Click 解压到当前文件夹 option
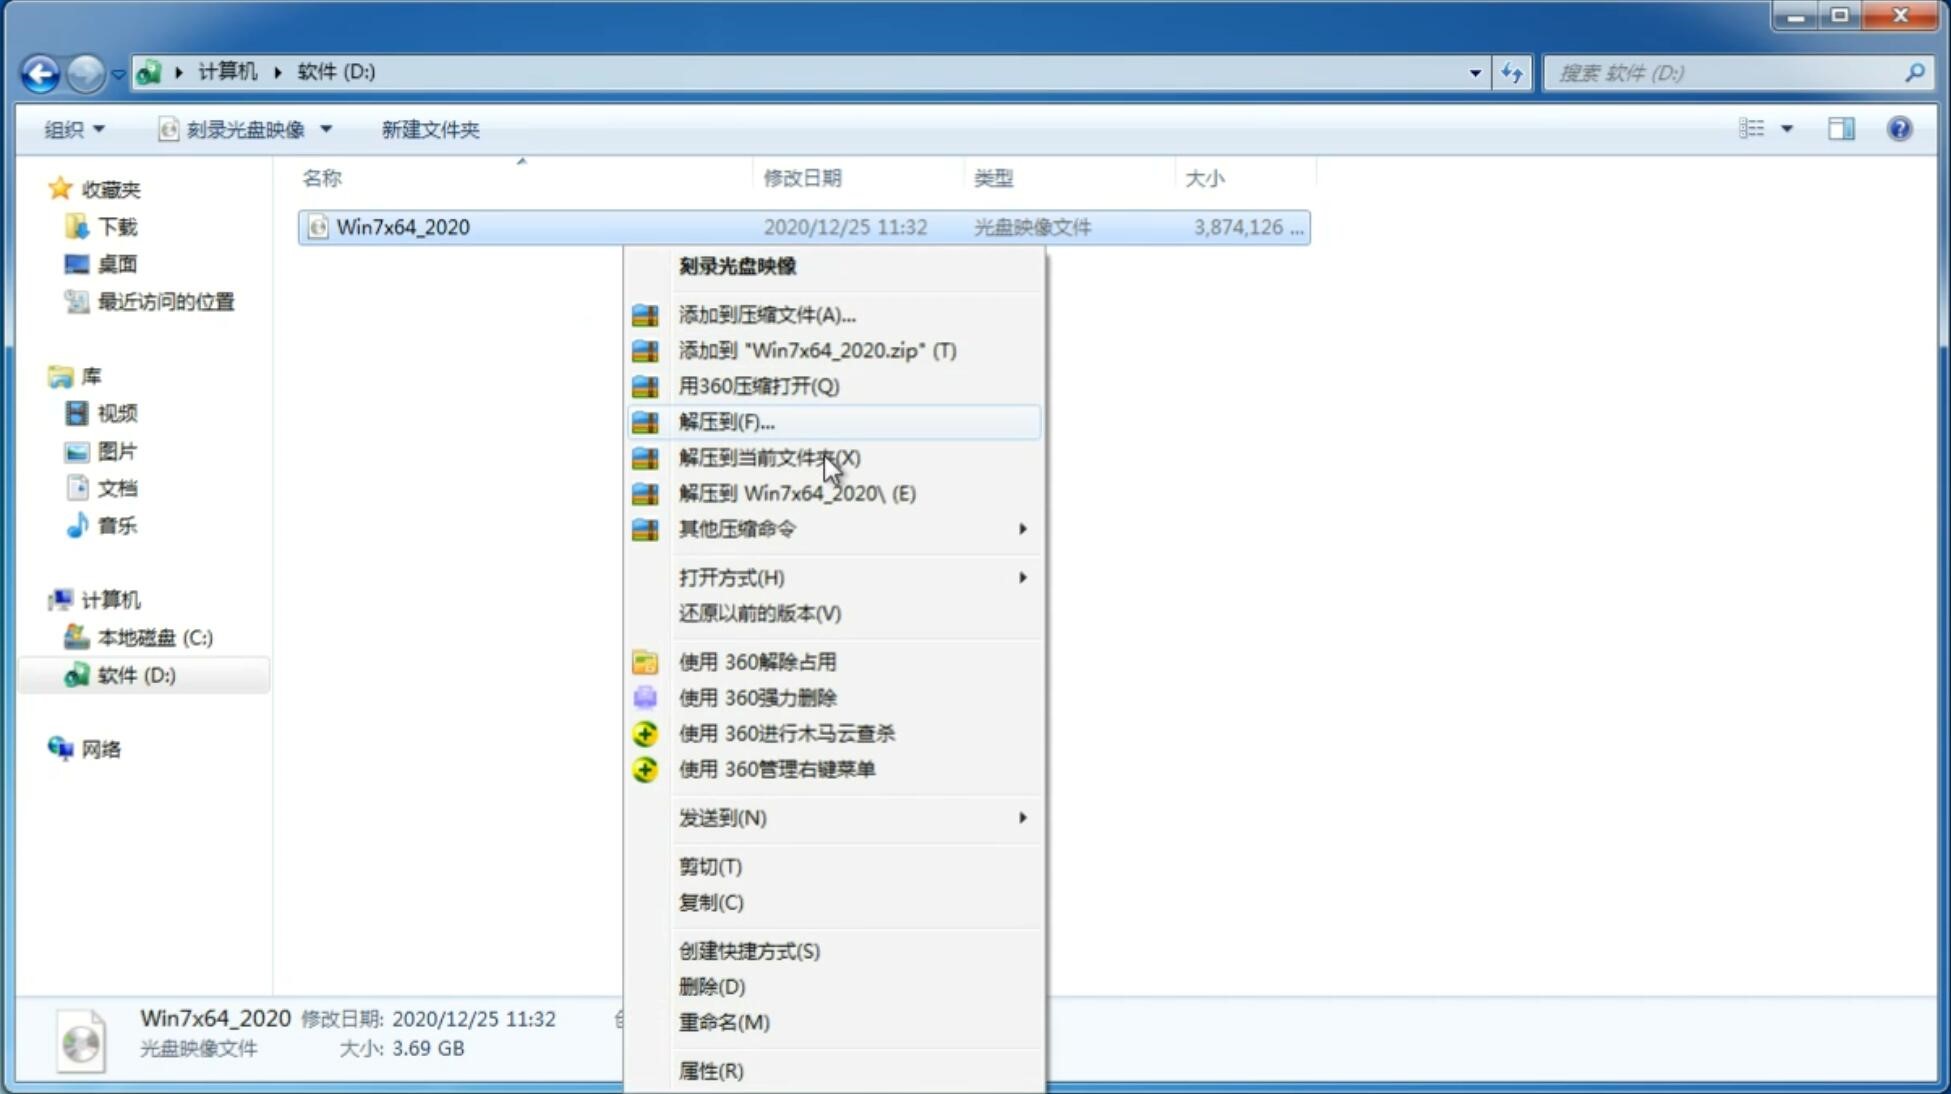Image resolution: width=1951 pixels, height=1094 pixels. [x=769, y=457]
